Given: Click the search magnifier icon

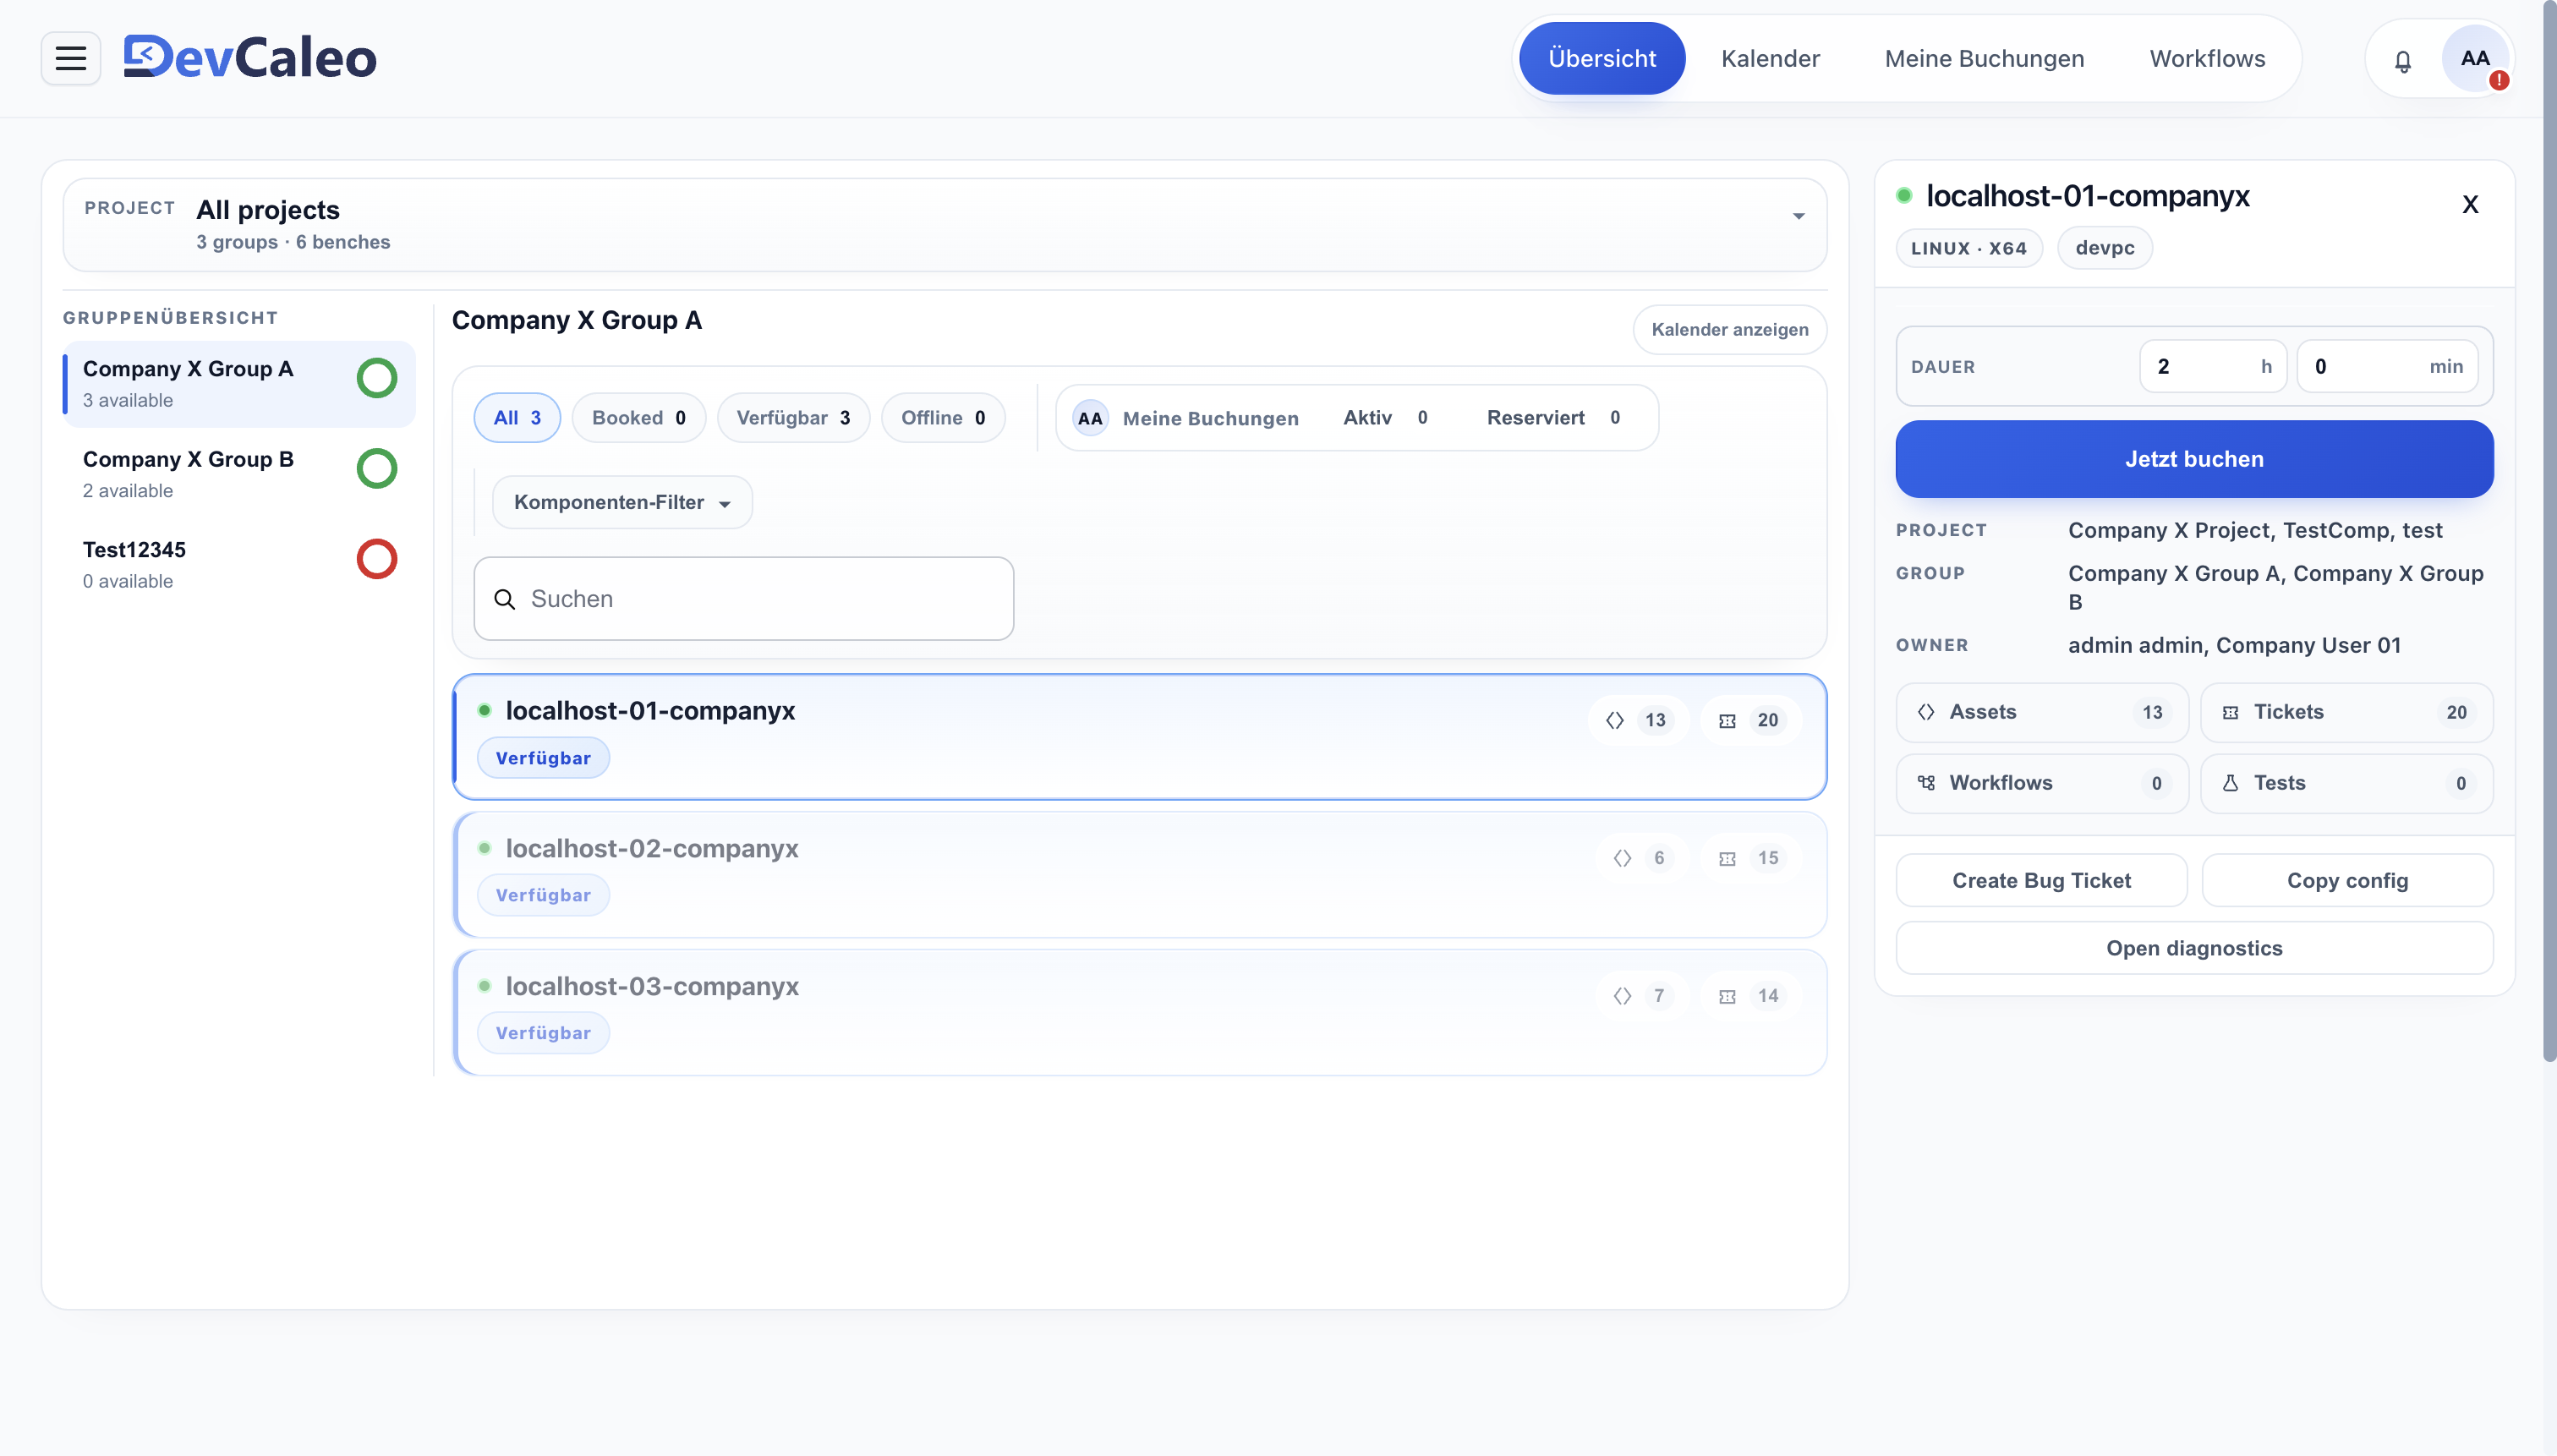Looking at the screenshot, I should (505, 599).
